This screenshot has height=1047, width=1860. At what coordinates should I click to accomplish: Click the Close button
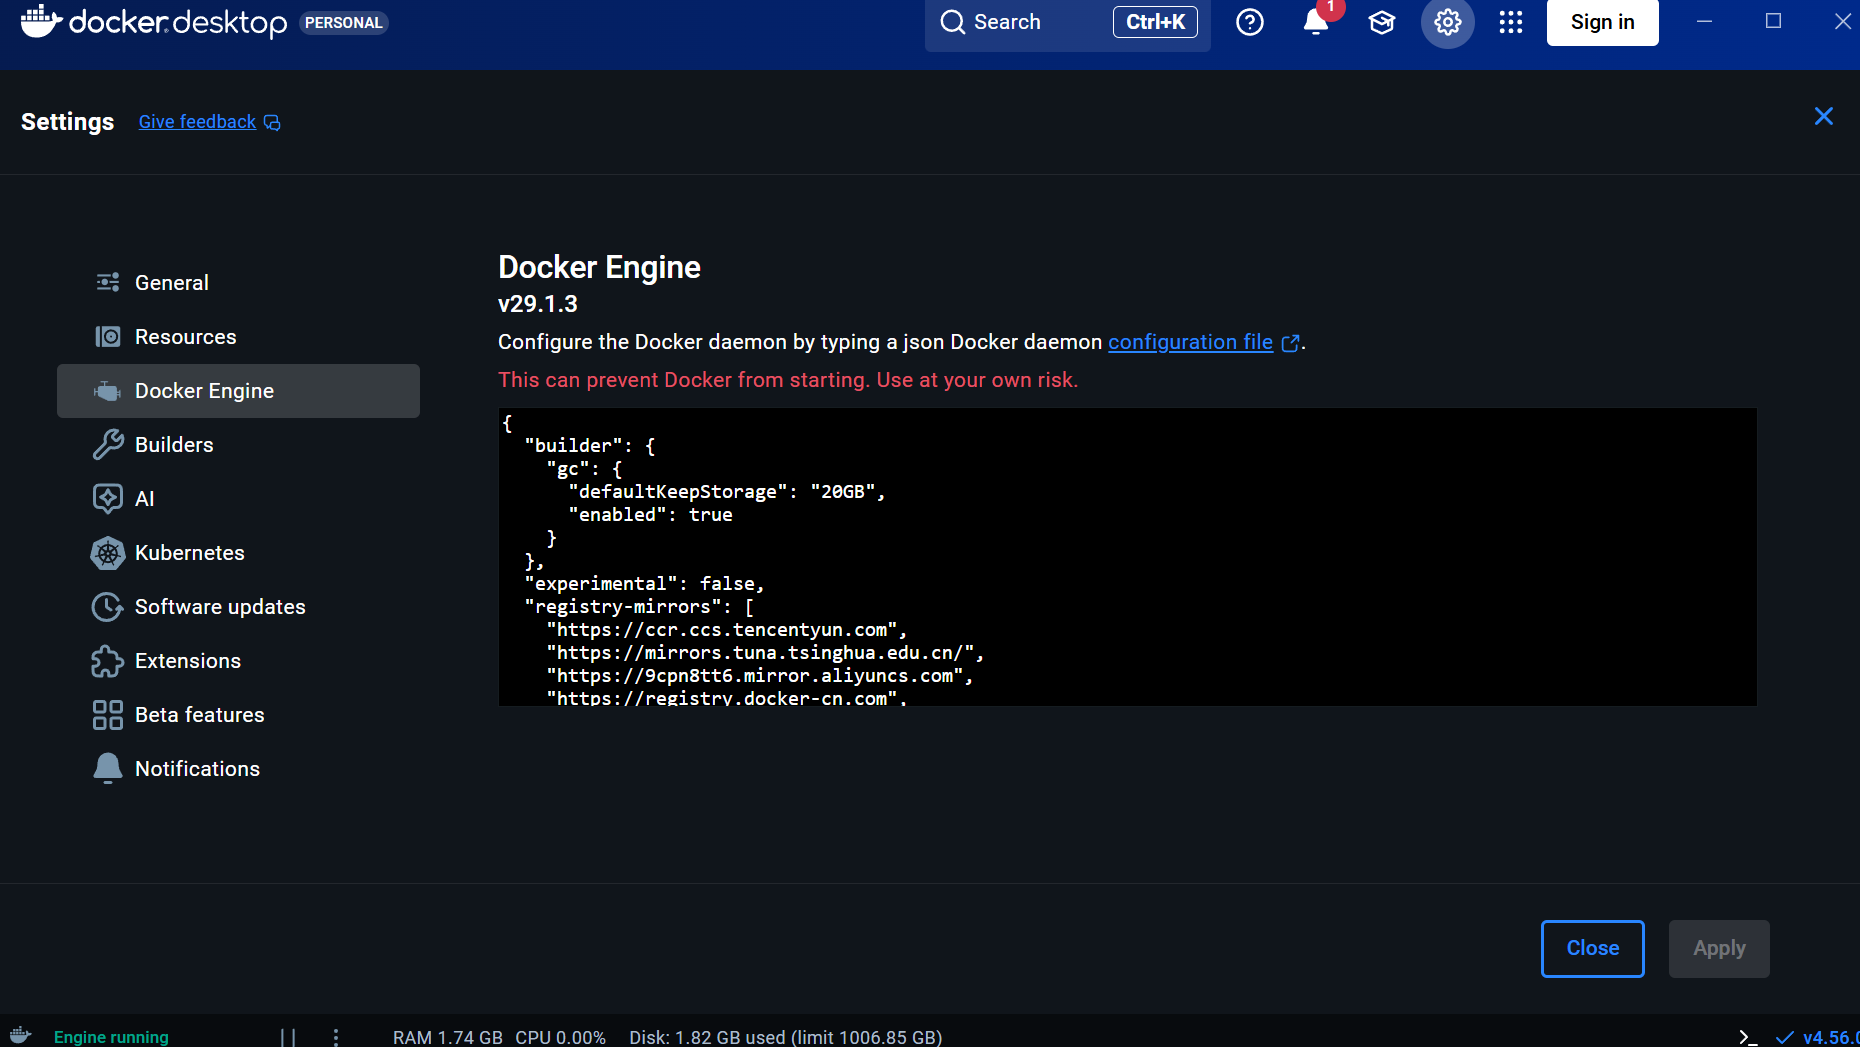(x=1592, y=948)
